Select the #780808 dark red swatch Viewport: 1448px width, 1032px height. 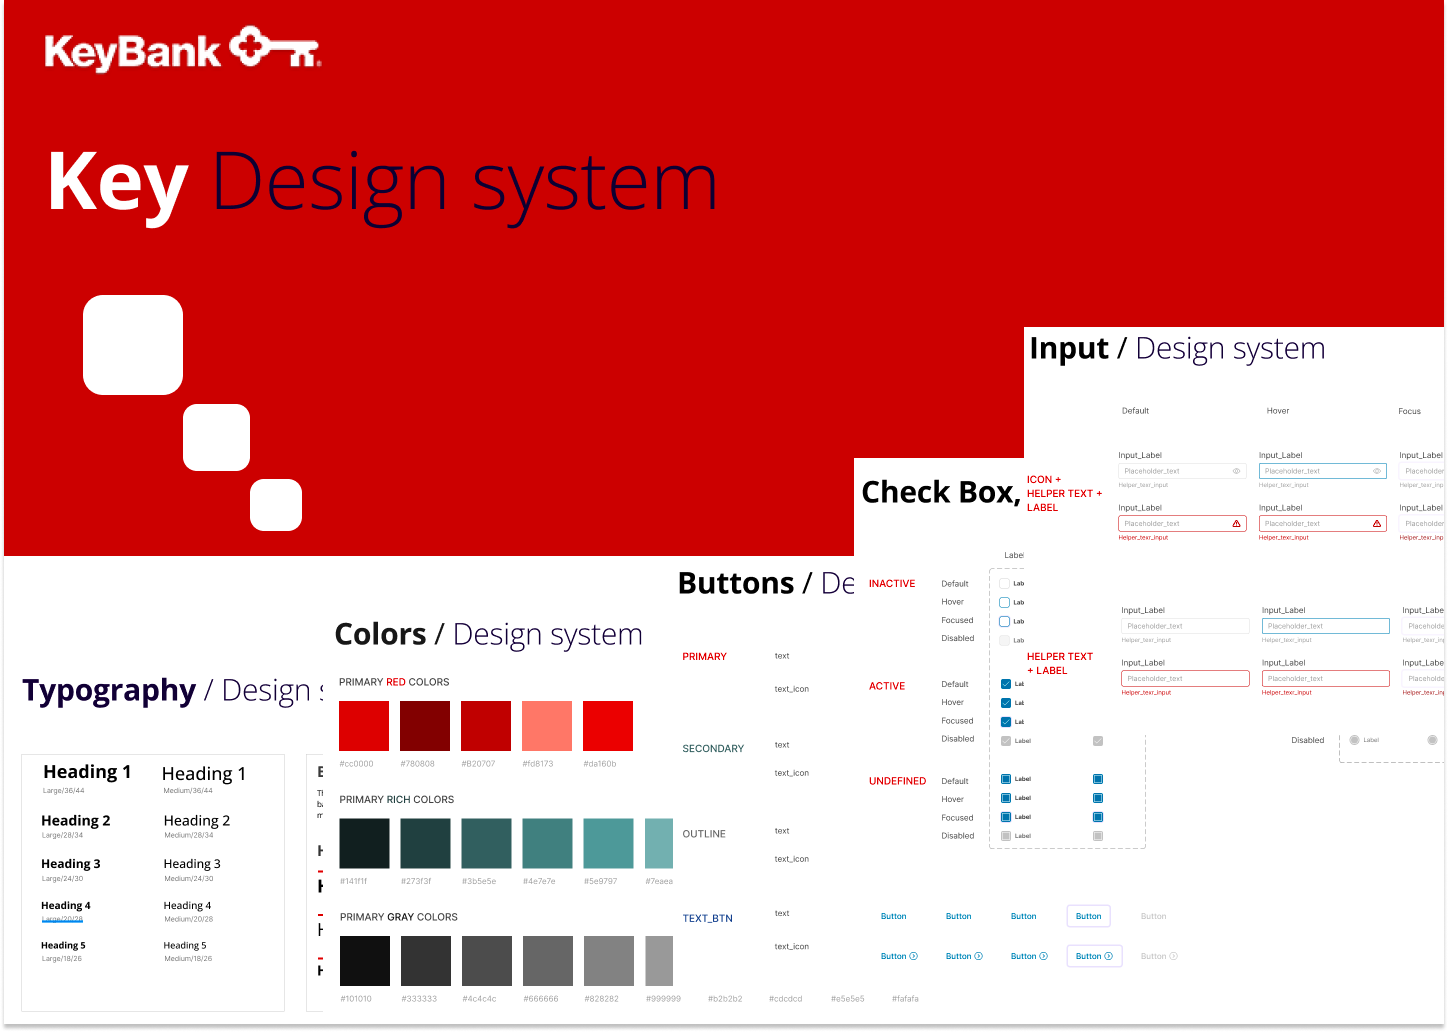[425, 726]
